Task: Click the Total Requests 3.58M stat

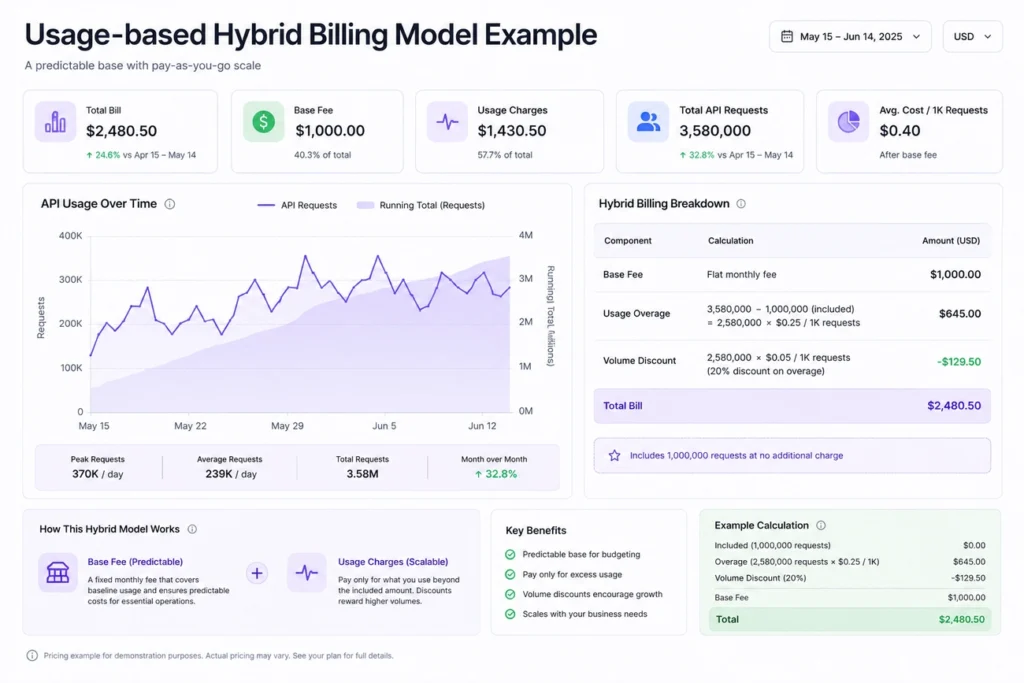Action: 362,468
